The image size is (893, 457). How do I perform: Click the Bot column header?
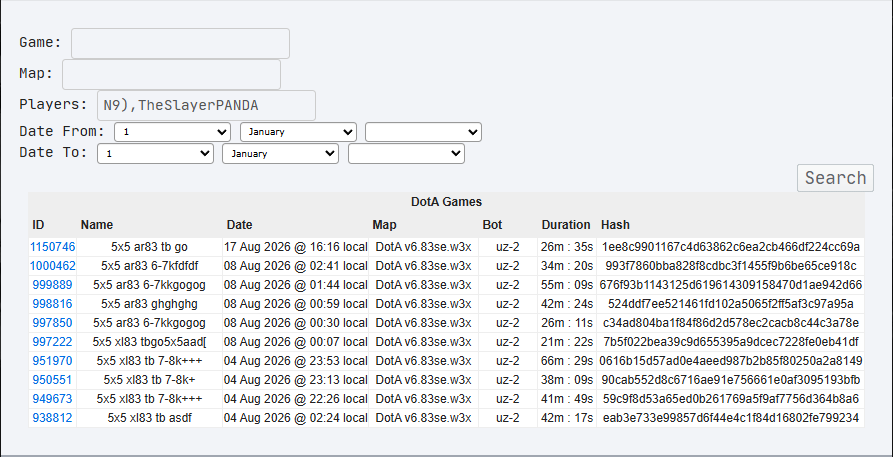[x=492, y=225]
